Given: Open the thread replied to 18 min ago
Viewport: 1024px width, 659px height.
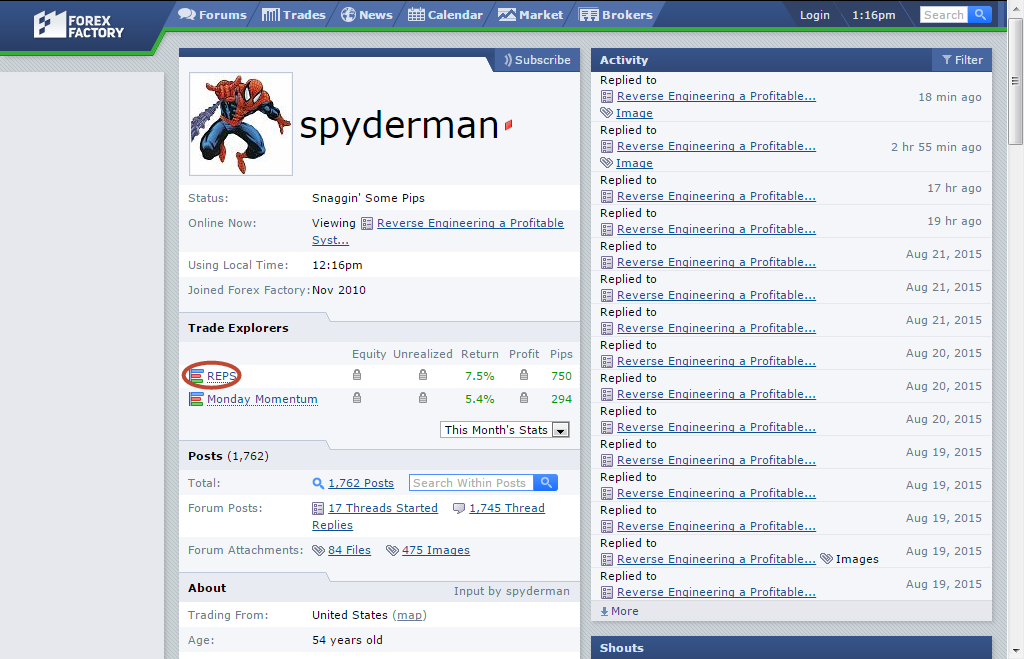Looking at the screenshot, I should [716, 97].
